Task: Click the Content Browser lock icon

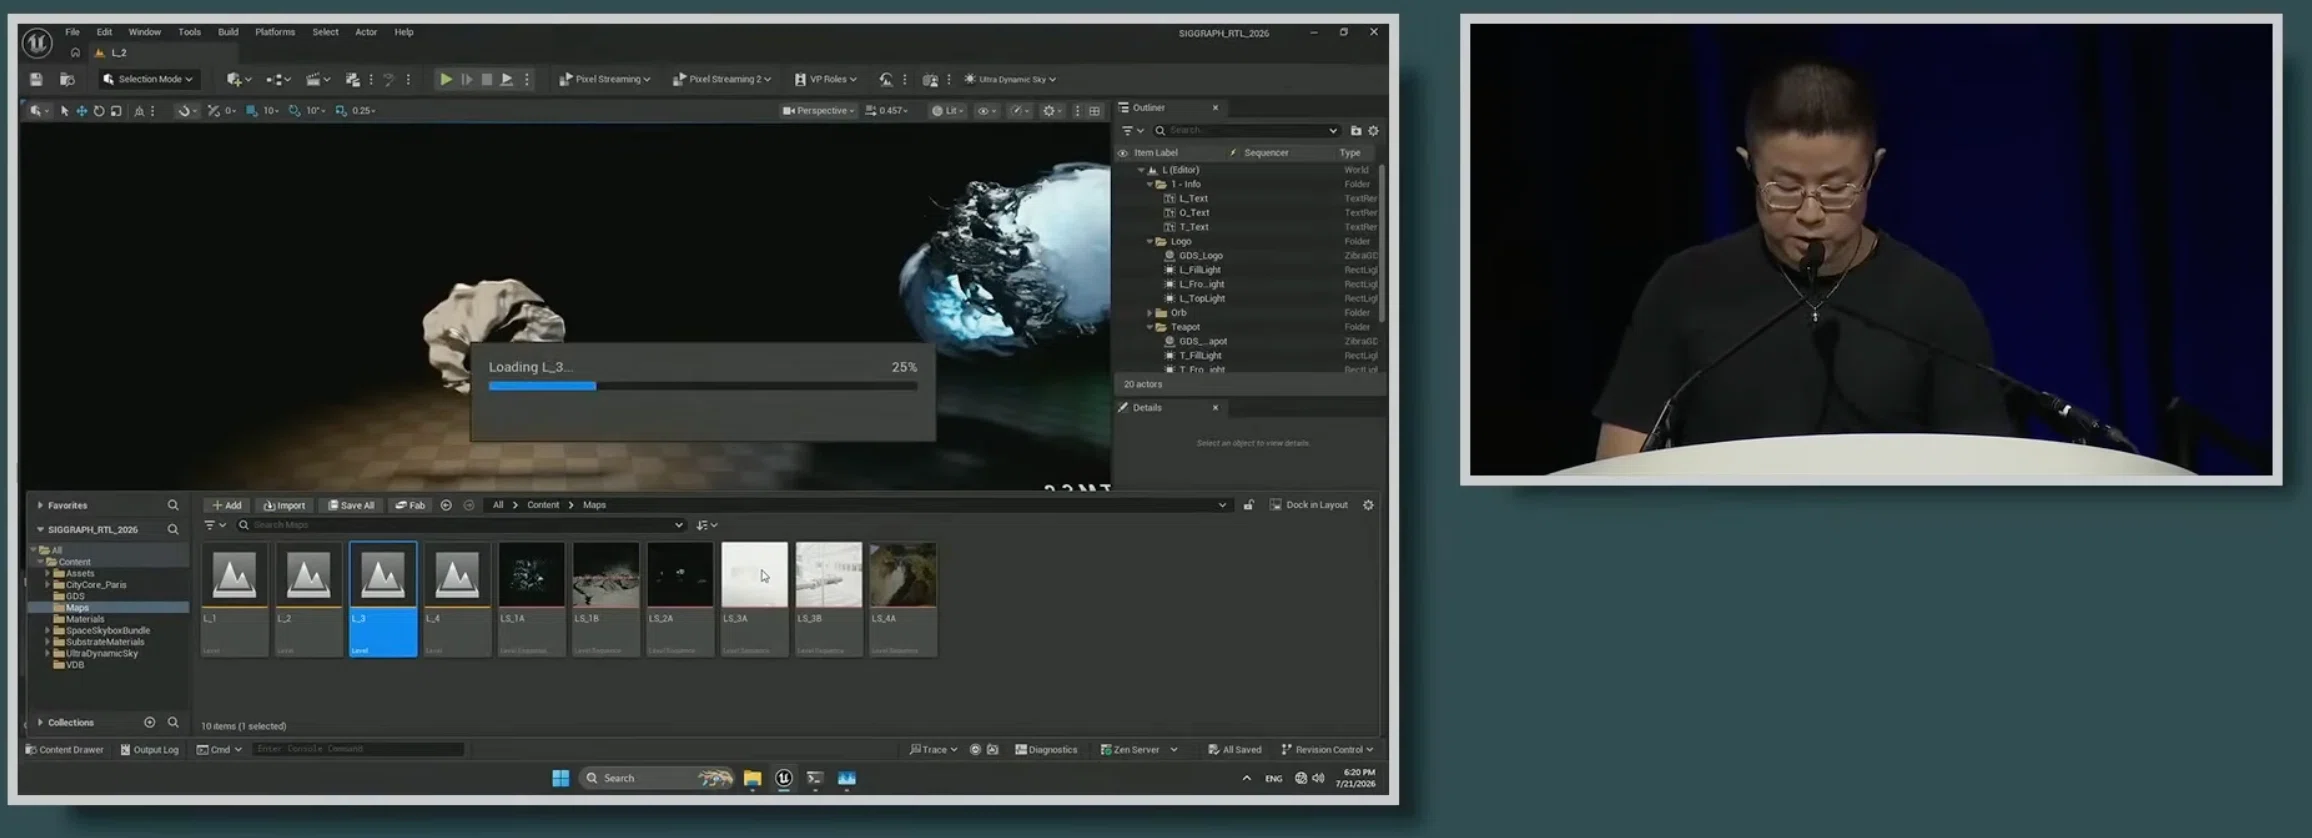Action: [x=1249, y=505]
